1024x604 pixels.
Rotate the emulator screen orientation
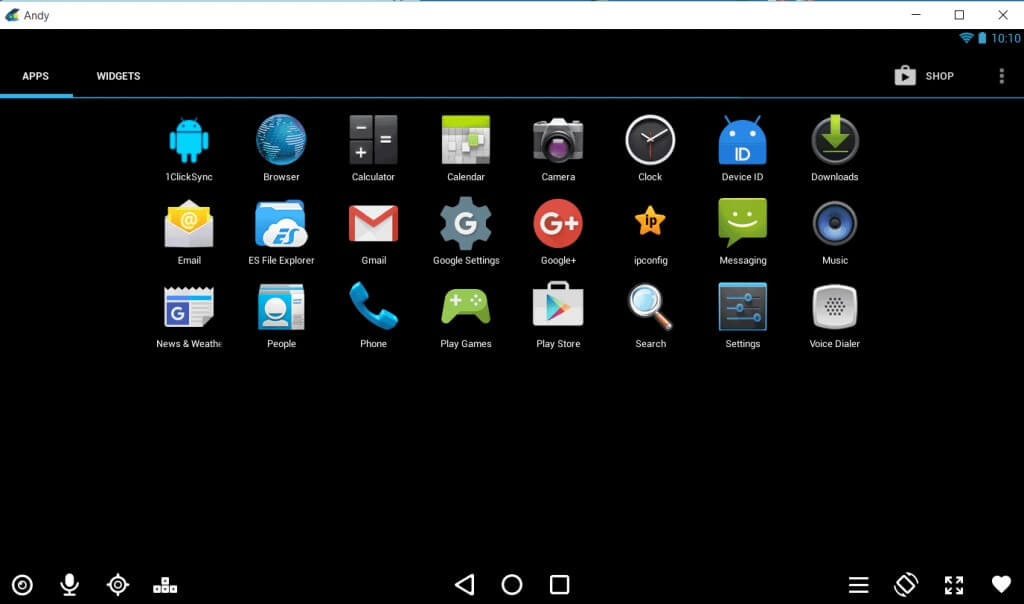906,585
